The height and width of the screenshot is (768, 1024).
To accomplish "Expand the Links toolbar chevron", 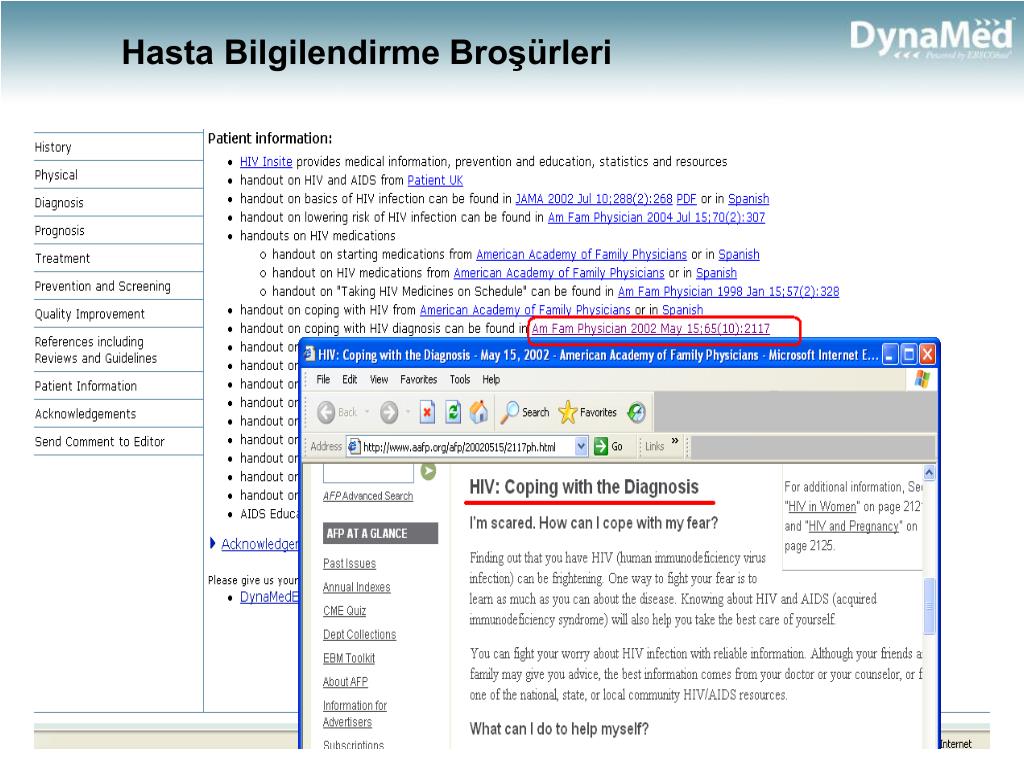I will [675, 441].
